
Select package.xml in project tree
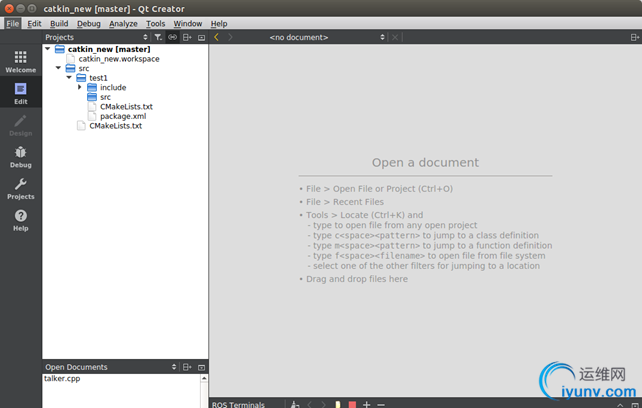pos(123,116)
